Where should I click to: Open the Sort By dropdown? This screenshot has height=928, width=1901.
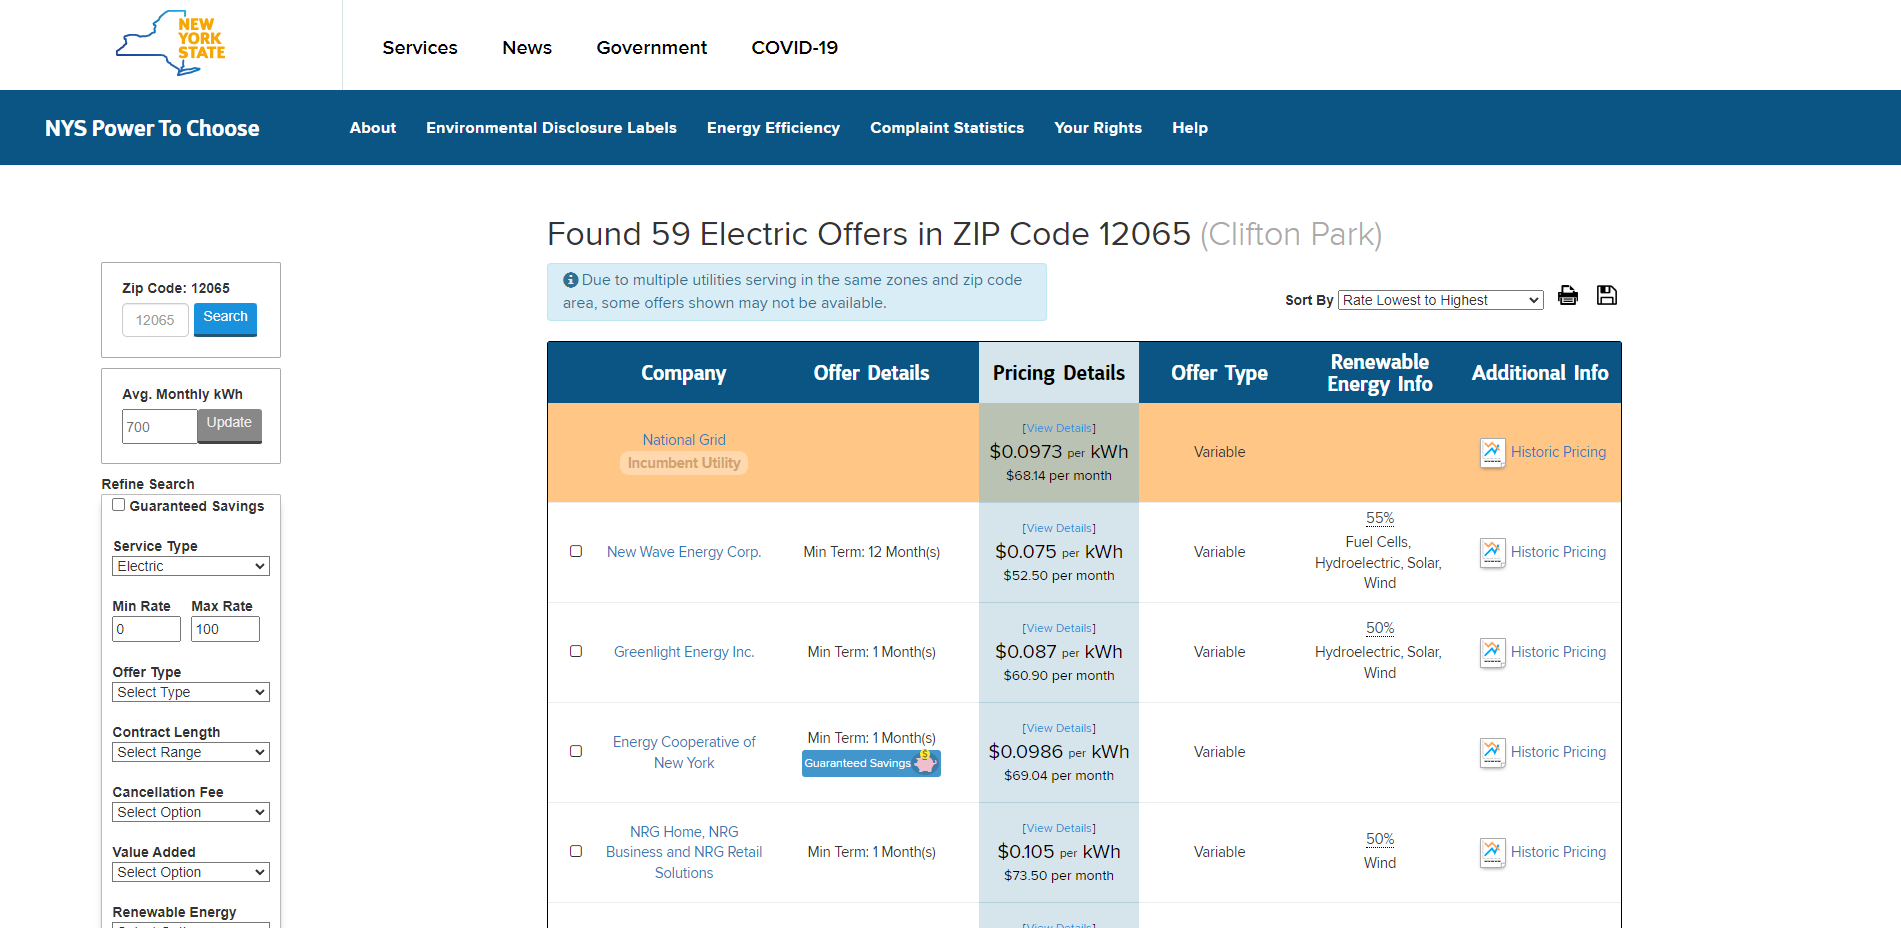click(1440, 300)
